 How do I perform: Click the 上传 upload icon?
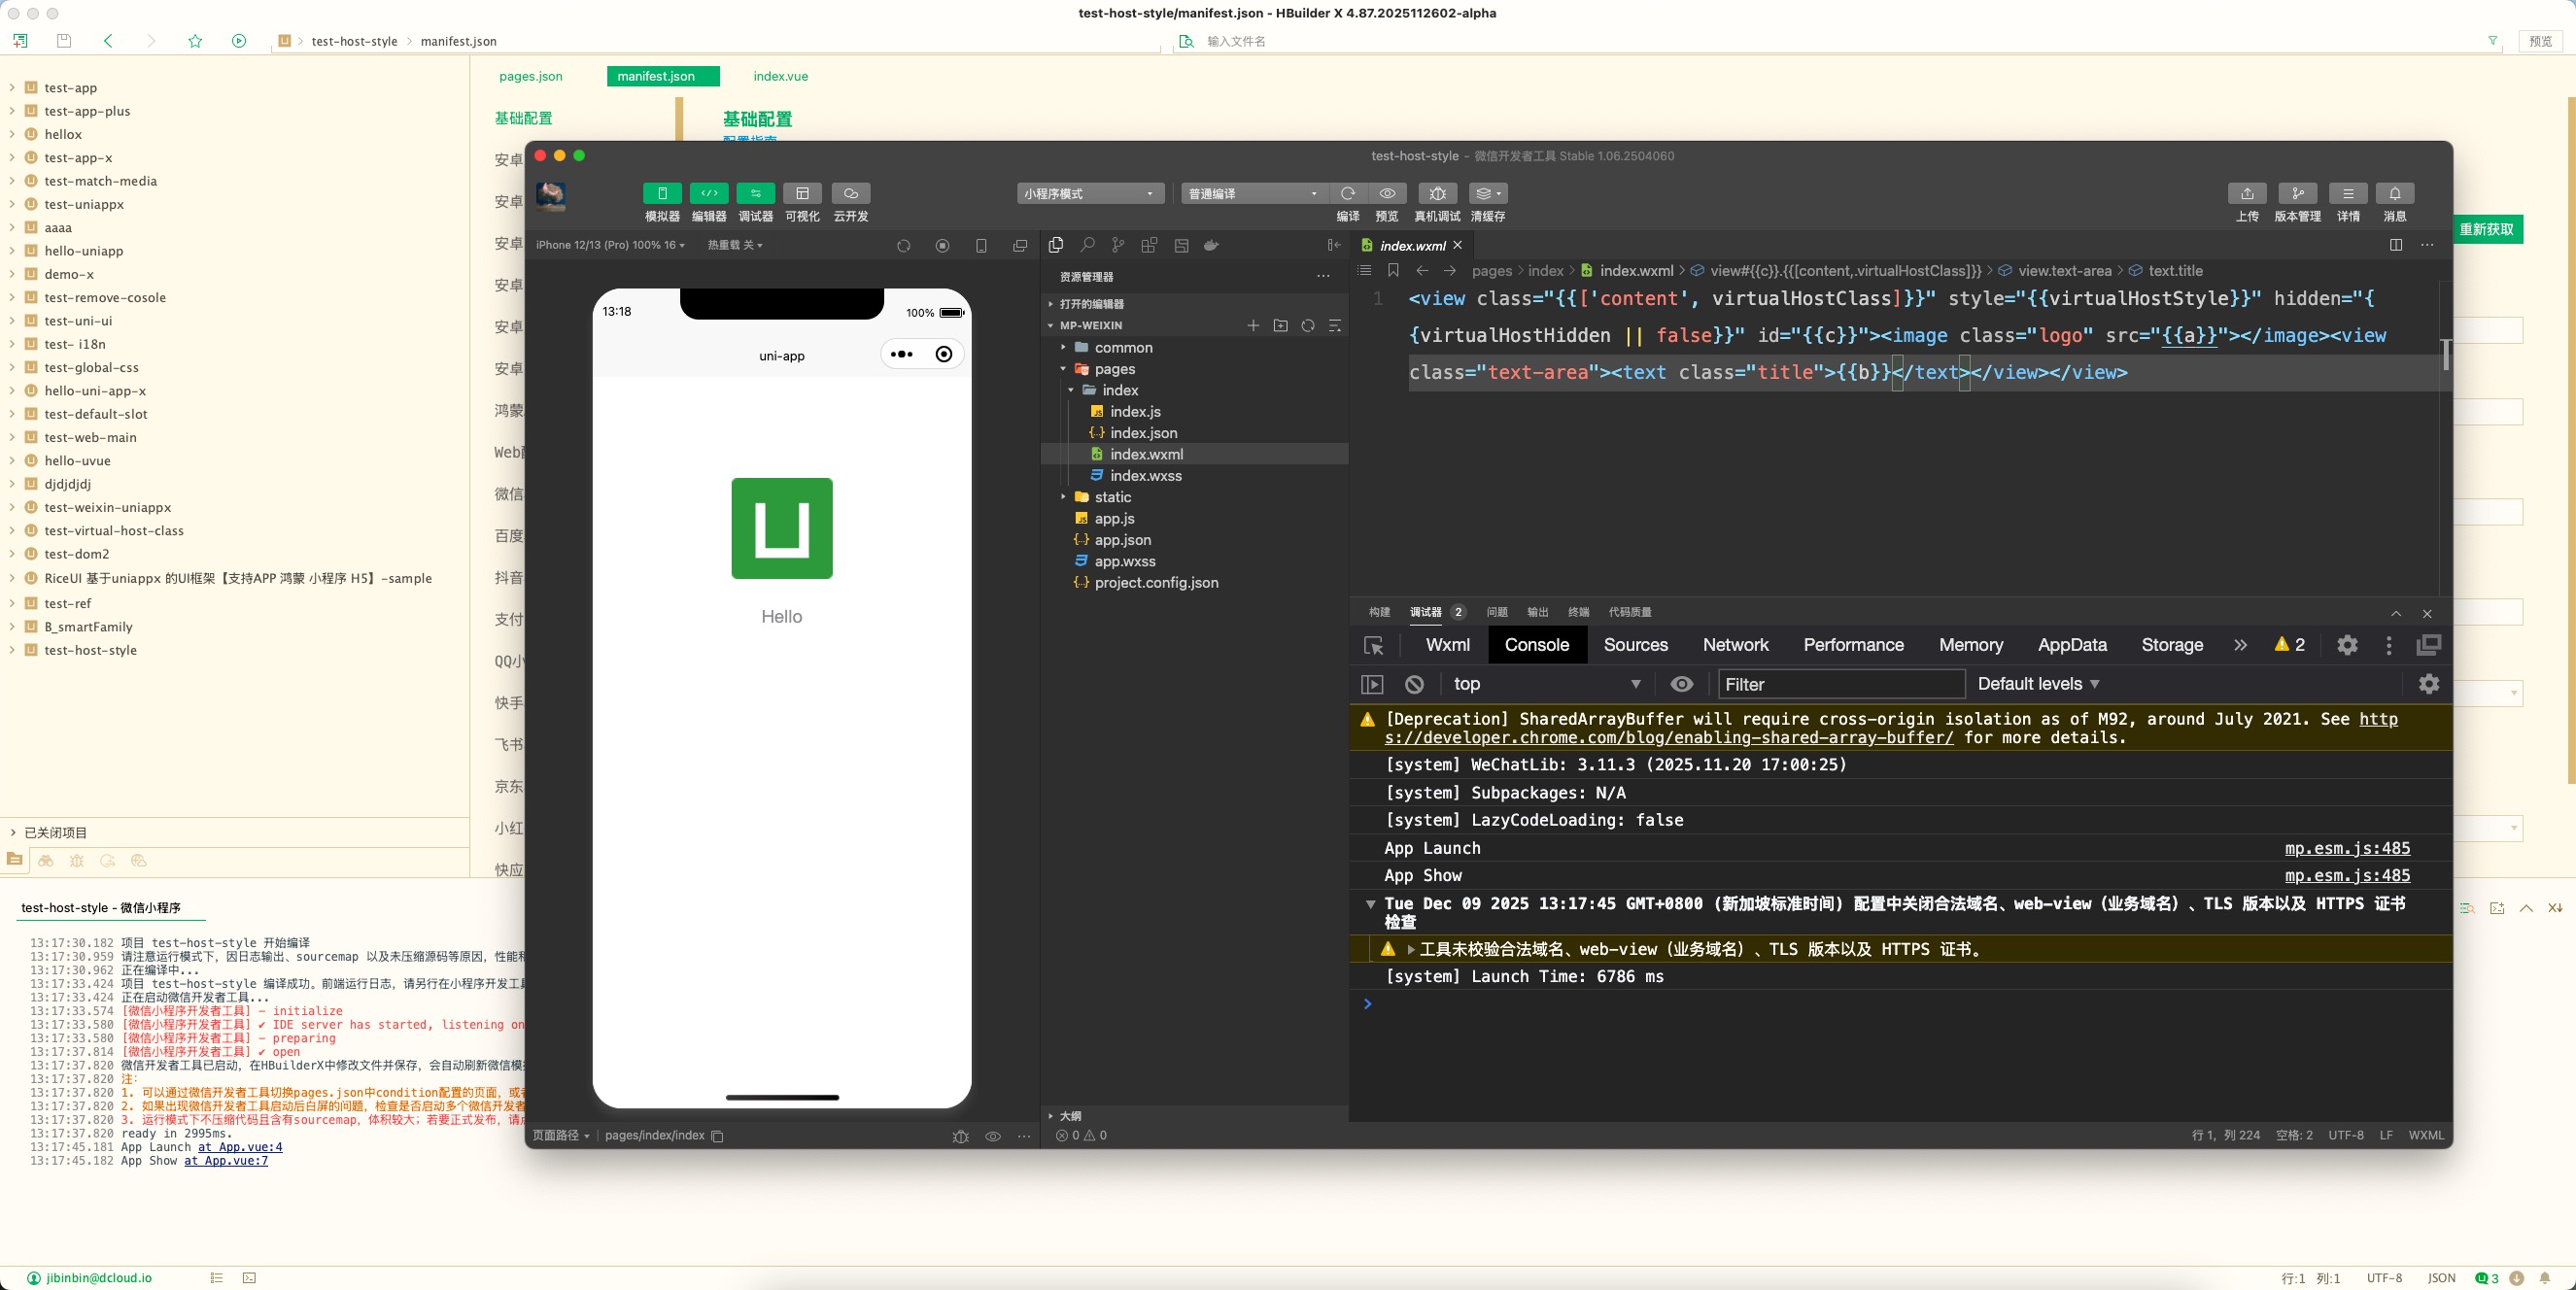click(x=2246, y=193)
